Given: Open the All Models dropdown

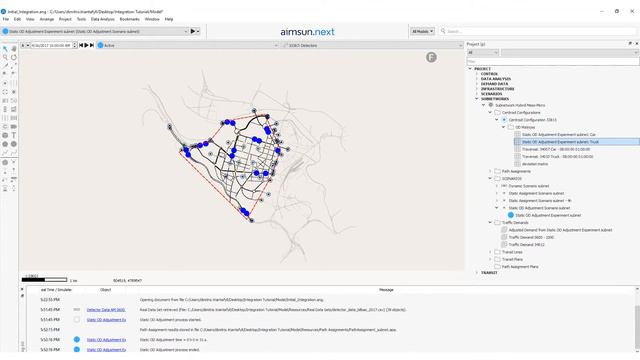Looking at the screenshot, I should pos(422,31).
